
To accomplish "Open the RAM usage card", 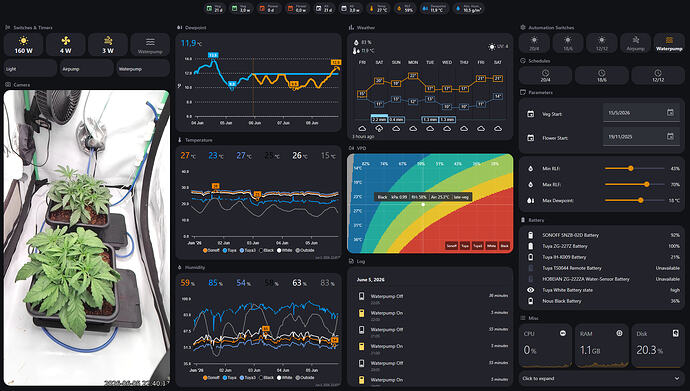I will [x=602, y=346].
